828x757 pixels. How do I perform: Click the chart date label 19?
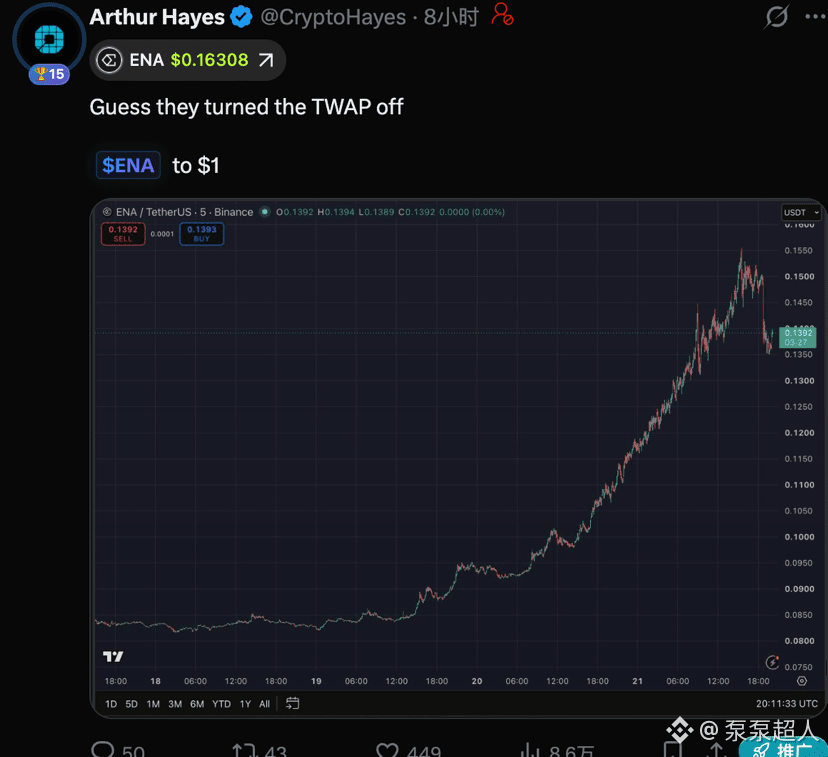click(x=316, y=681)
